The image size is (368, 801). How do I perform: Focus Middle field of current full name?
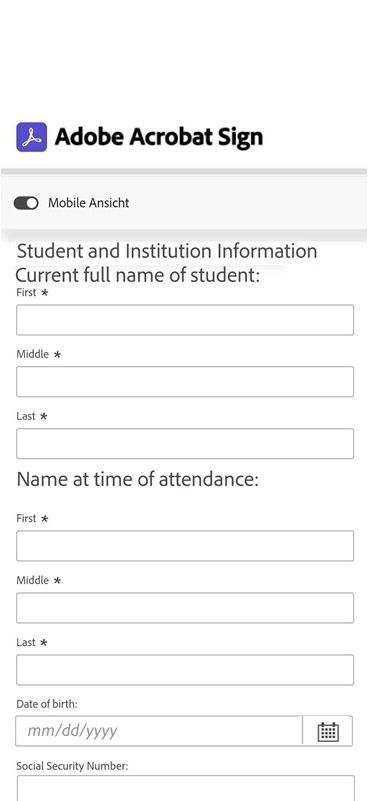tap(185, 382)
